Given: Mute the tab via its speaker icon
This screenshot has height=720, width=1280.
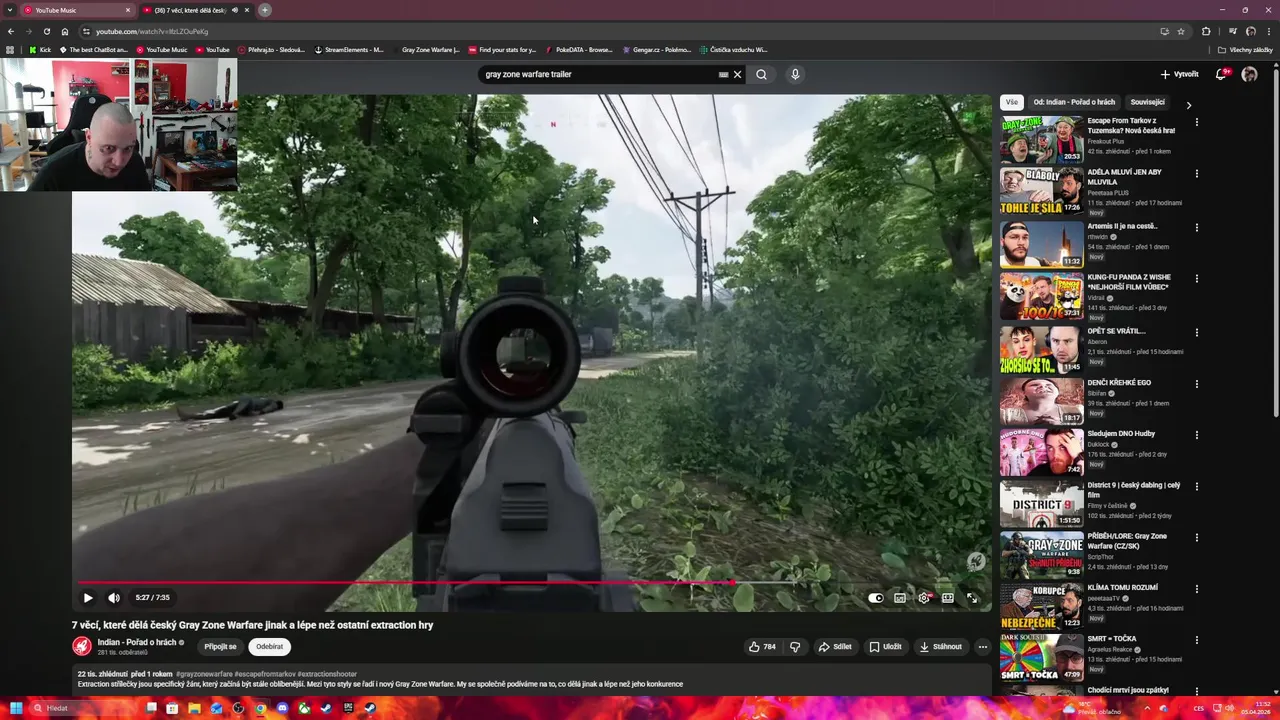Looking at the screenshot, I should tap(235, 10).
